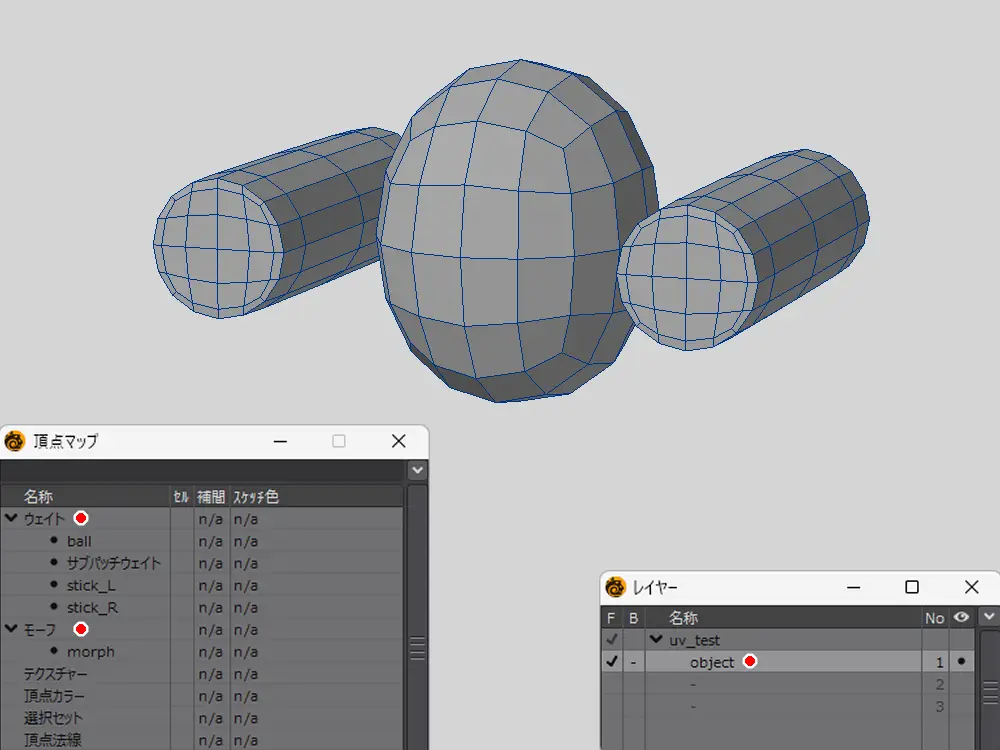Viewport: 1000px width, 750px height.
Task: Select the テクスチャー map category
Action: click(x=55, y=674)
